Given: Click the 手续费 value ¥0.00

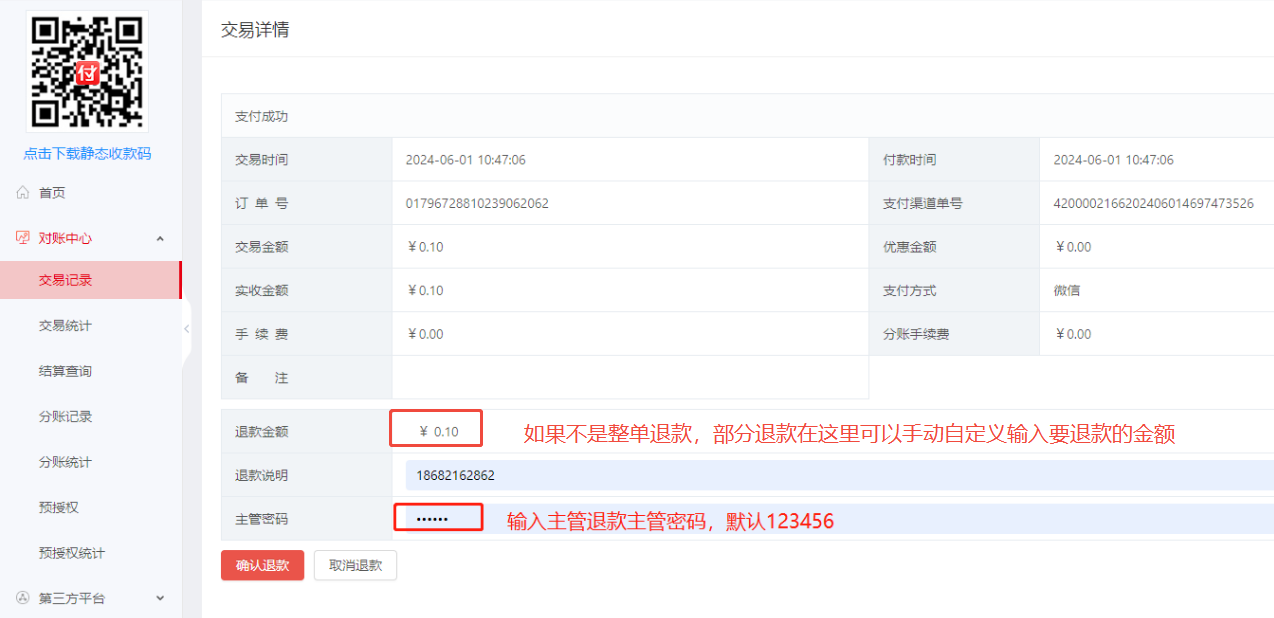Looking at the screenshot, I should pyautogui.click(x=425, y=334).
